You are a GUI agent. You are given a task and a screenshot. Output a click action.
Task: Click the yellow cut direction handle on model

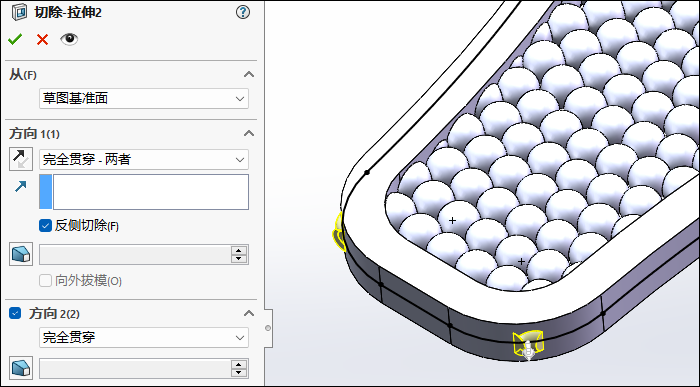point(528,345)
